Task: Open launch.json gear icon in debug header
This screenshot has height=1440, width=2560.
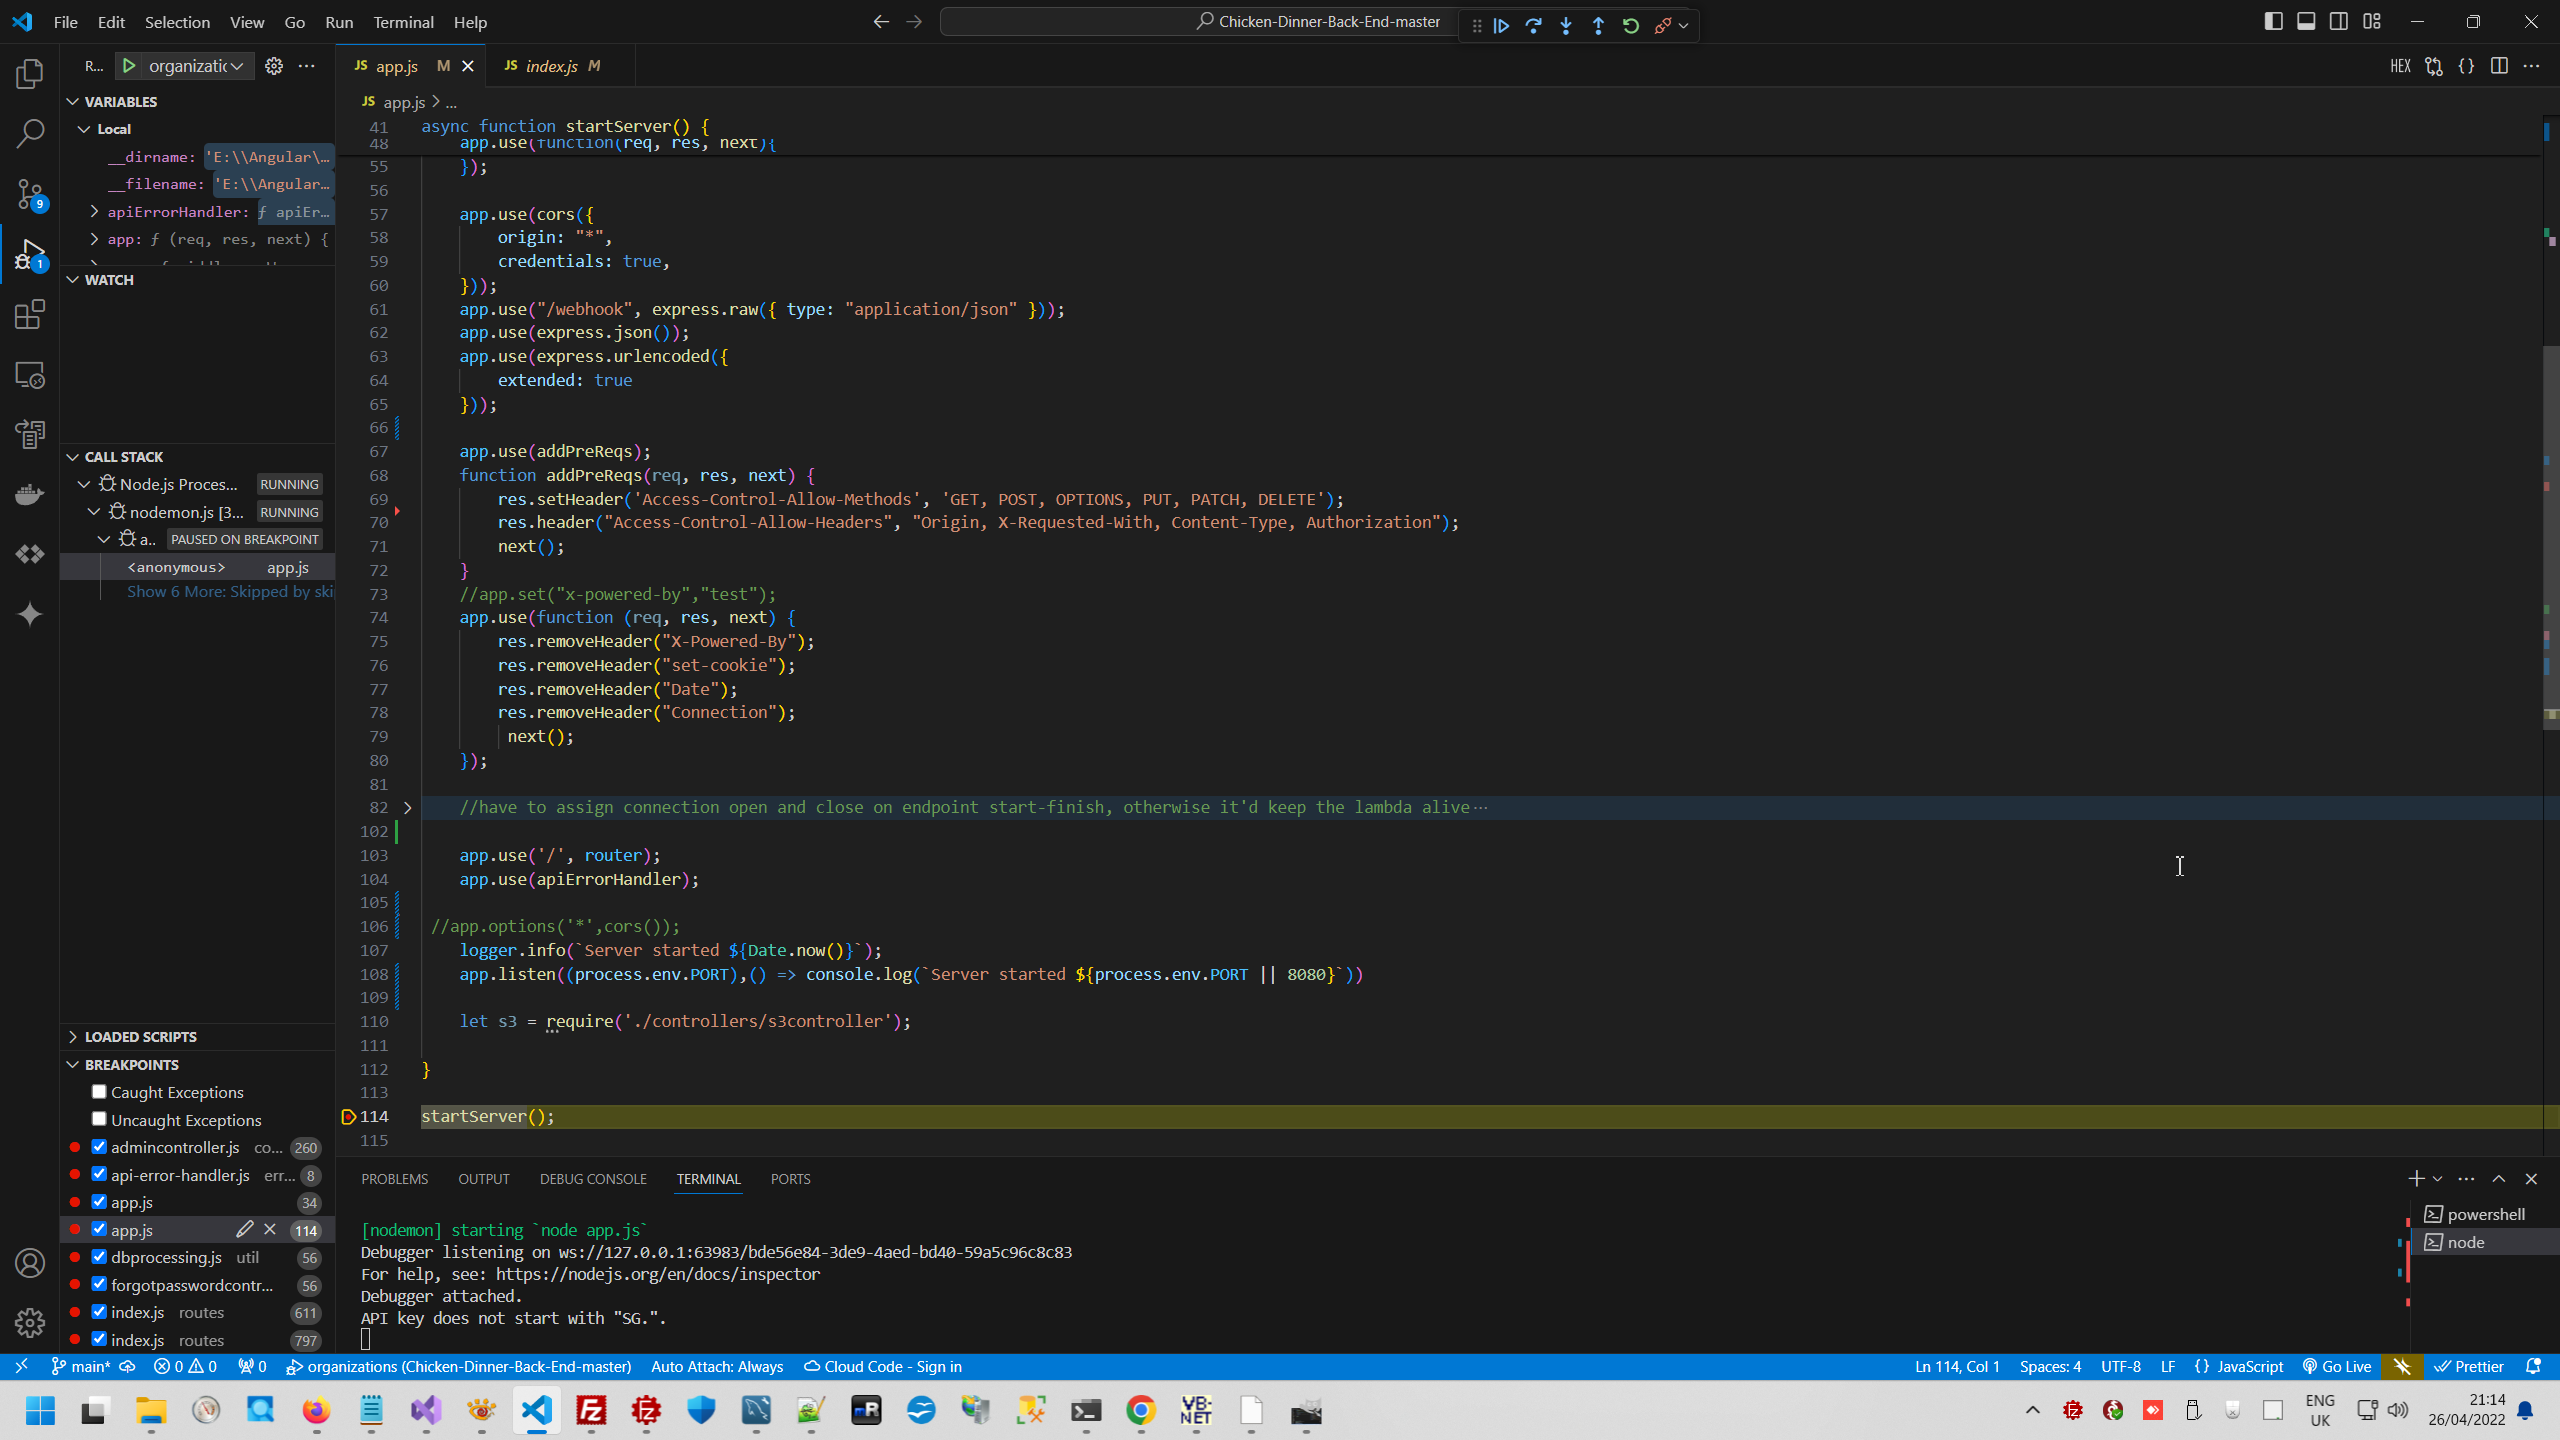Action: point(274,66)
